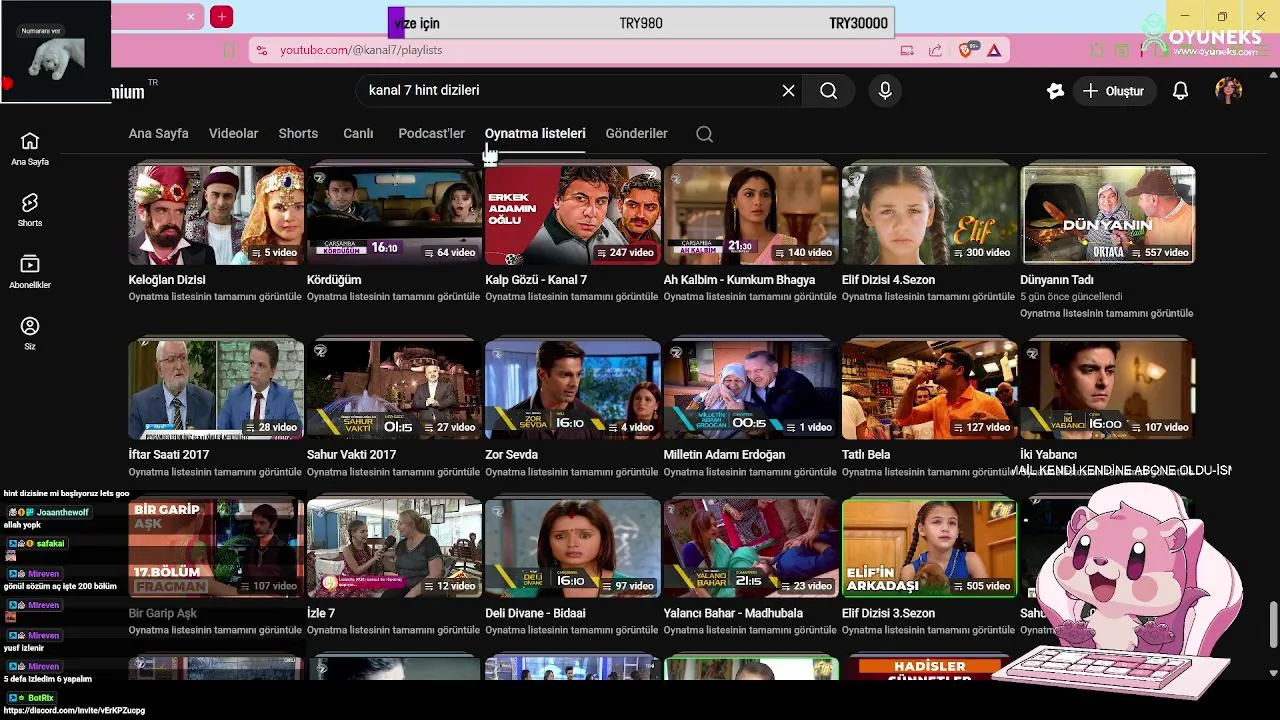Click the share icon in the address bar
The width and height of the screenshot is (1280, 720).
[x=935, y=50]
